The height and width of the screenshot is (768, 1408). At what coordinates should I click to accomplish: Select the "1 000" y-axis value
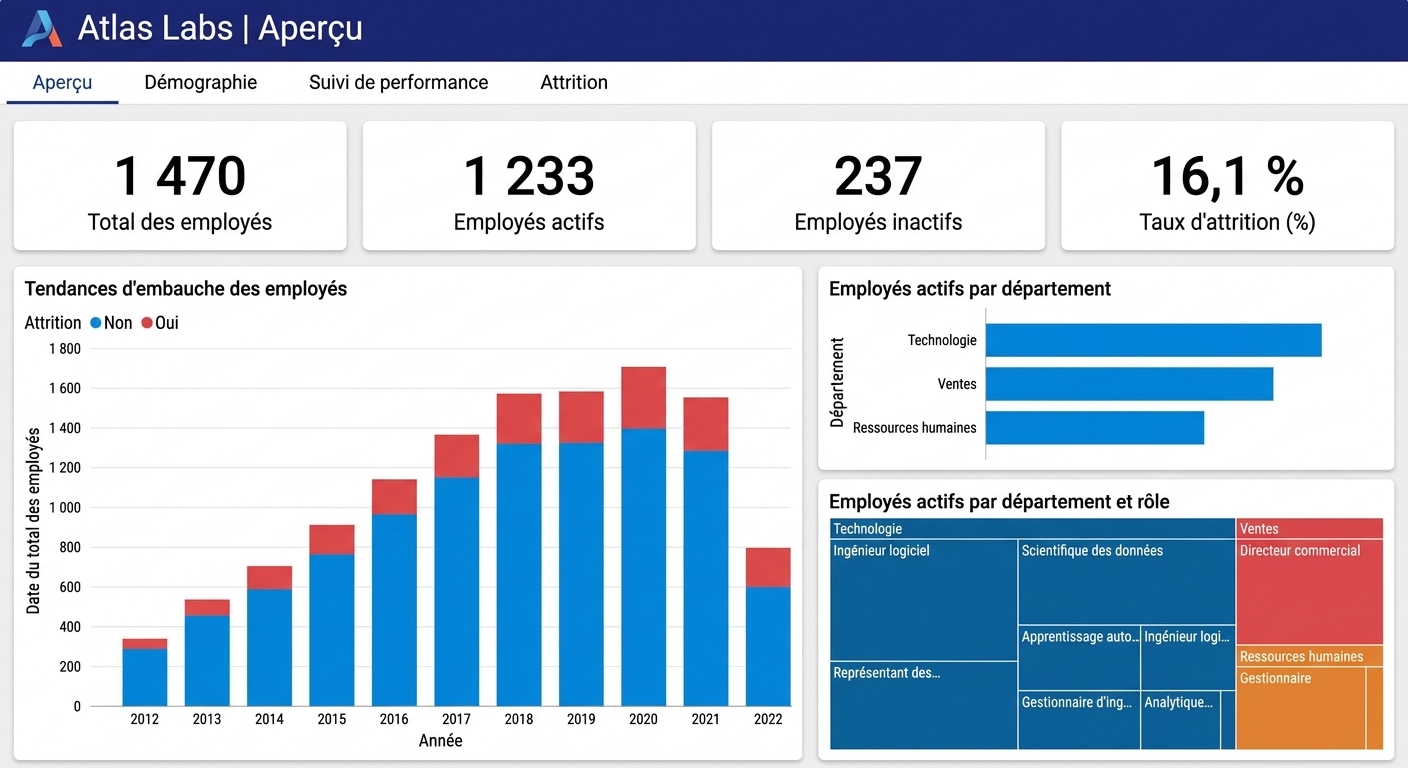click(65, 508)
